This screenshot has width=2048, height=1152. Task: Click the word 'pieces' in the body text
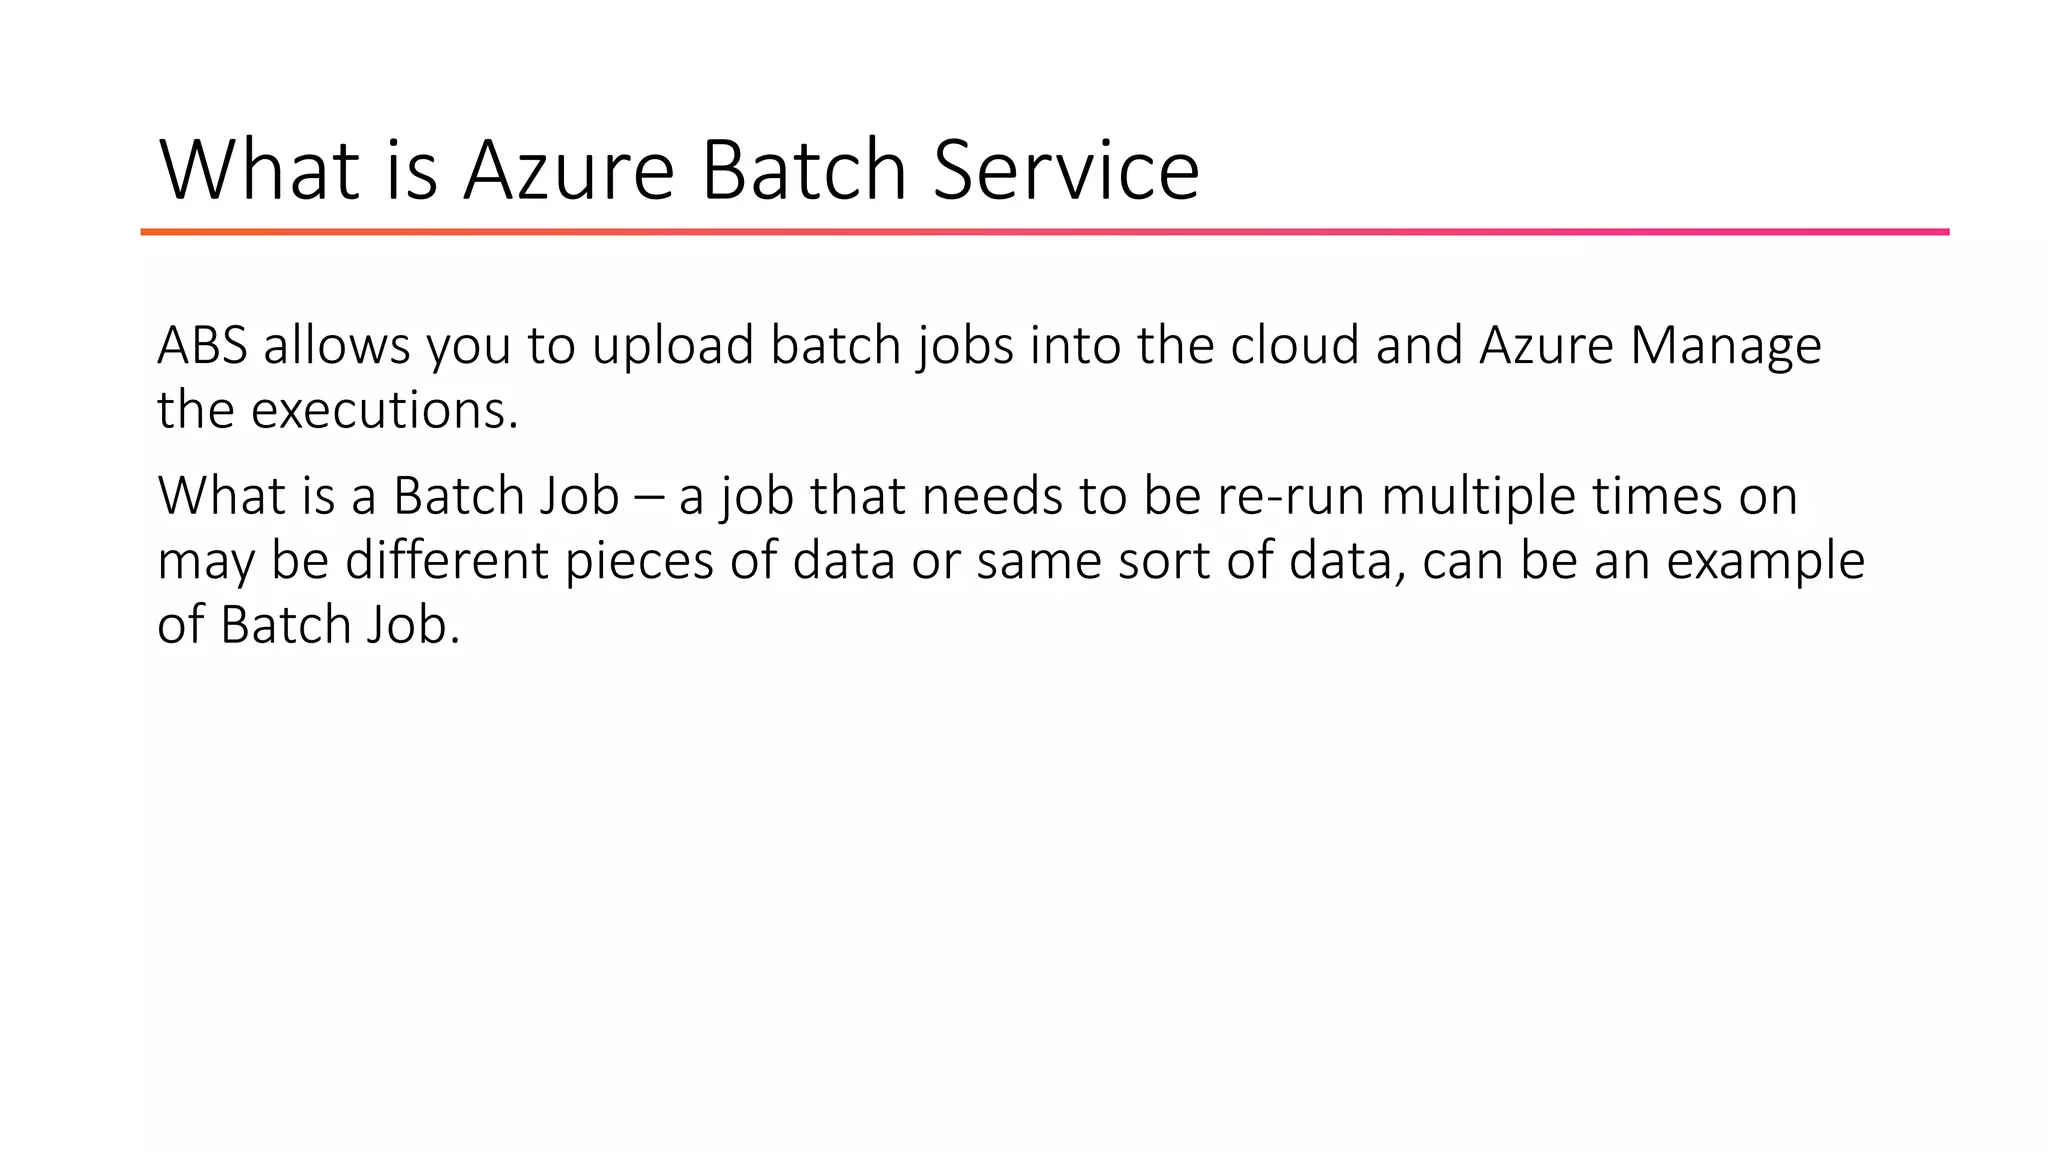tap(639, 560)
